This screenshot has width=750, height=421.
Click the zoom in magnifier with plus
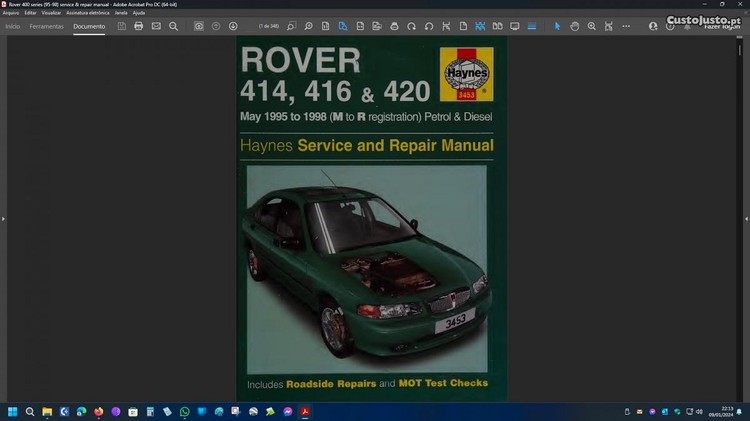pyautogui.click(x=592, y=26)
